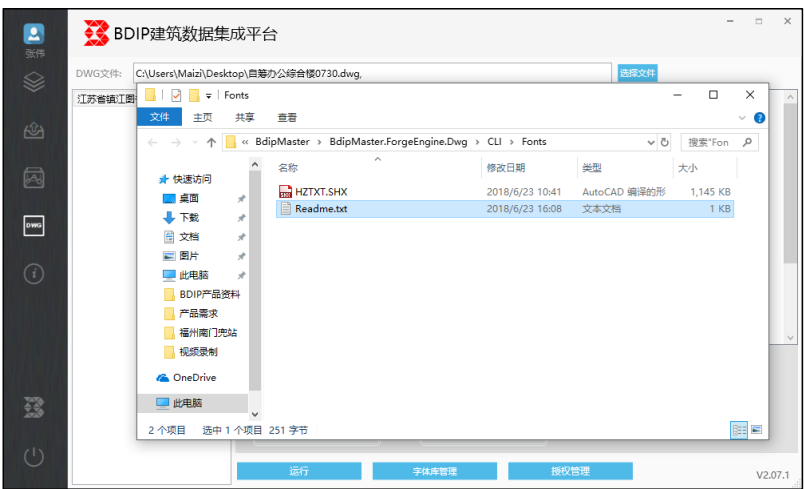Click the folder icon in Explorer title bar
This screenshot has height=489, width=804.
tap(150, 95)
